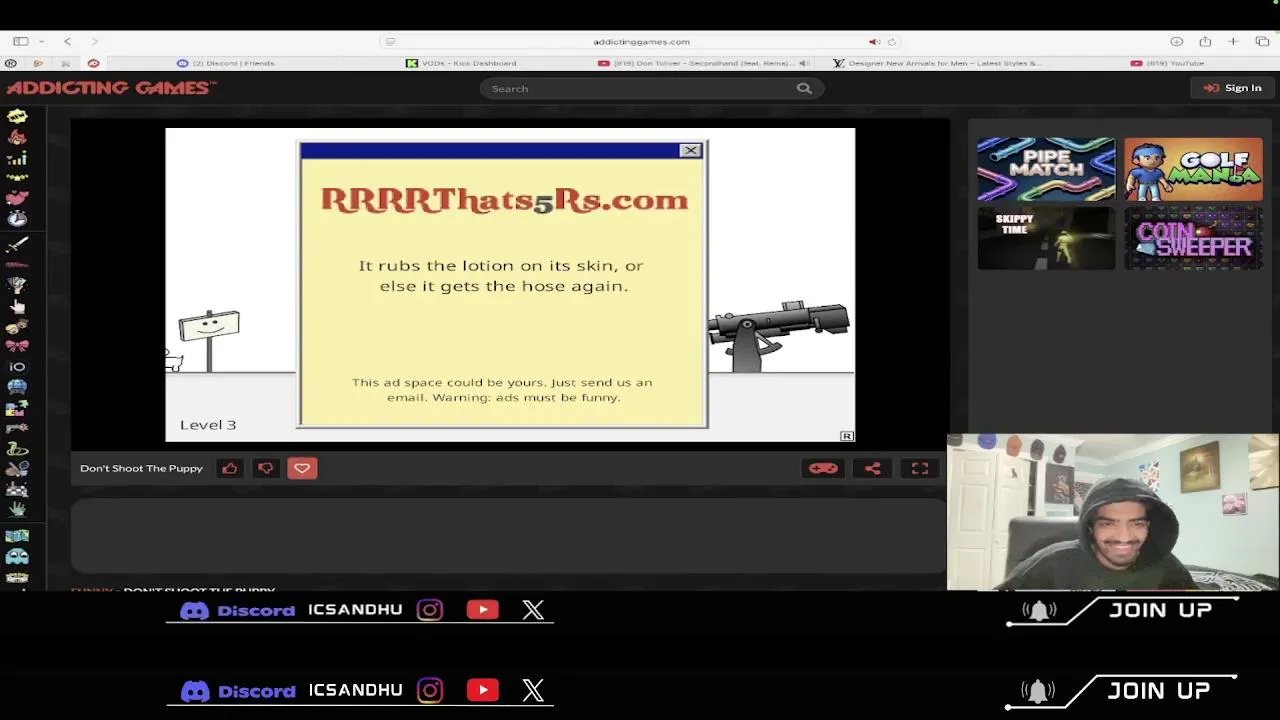Click the Addicting Games logo
The width and height of the screenshot is (1280, 720).
111,88
